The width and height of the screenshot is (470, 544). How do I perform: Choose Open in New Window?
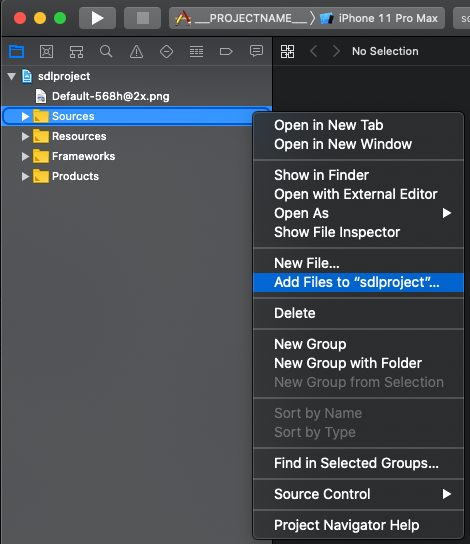coord(358,144)
